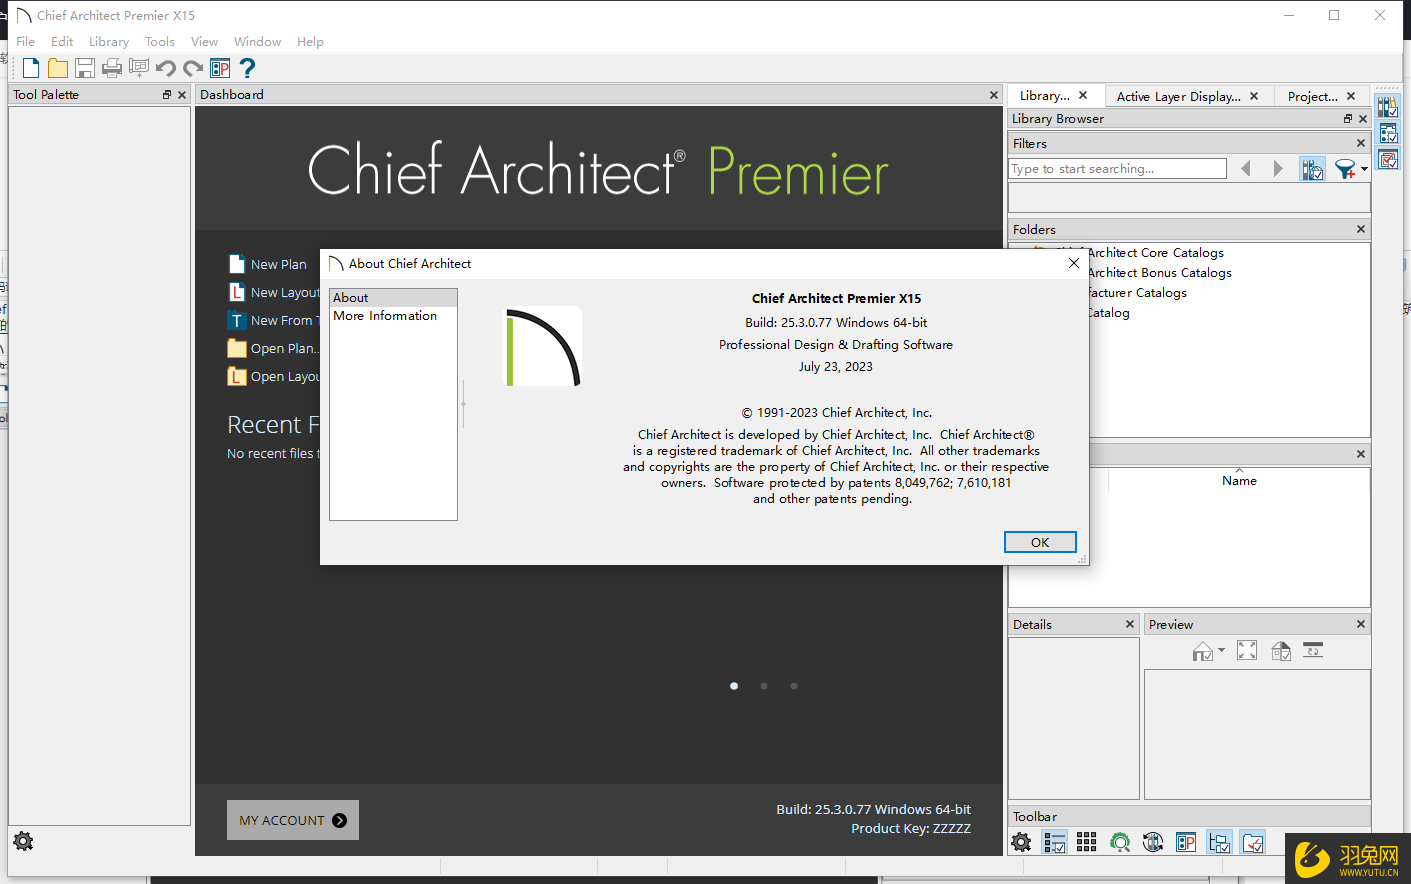
Task: Click the New Plan file toolbar icon
Action: tap(31, 68)
